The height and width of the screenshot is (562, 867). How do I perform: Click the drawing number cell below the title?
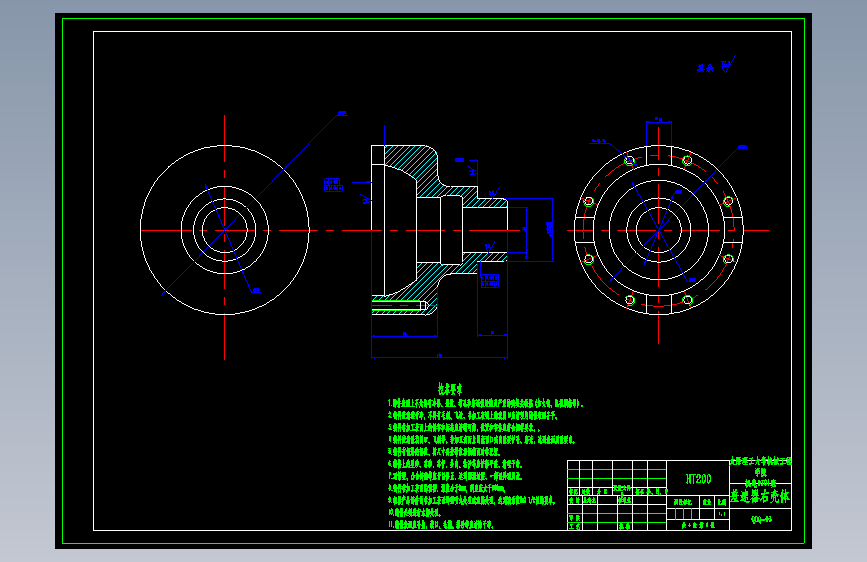(761, 519)
